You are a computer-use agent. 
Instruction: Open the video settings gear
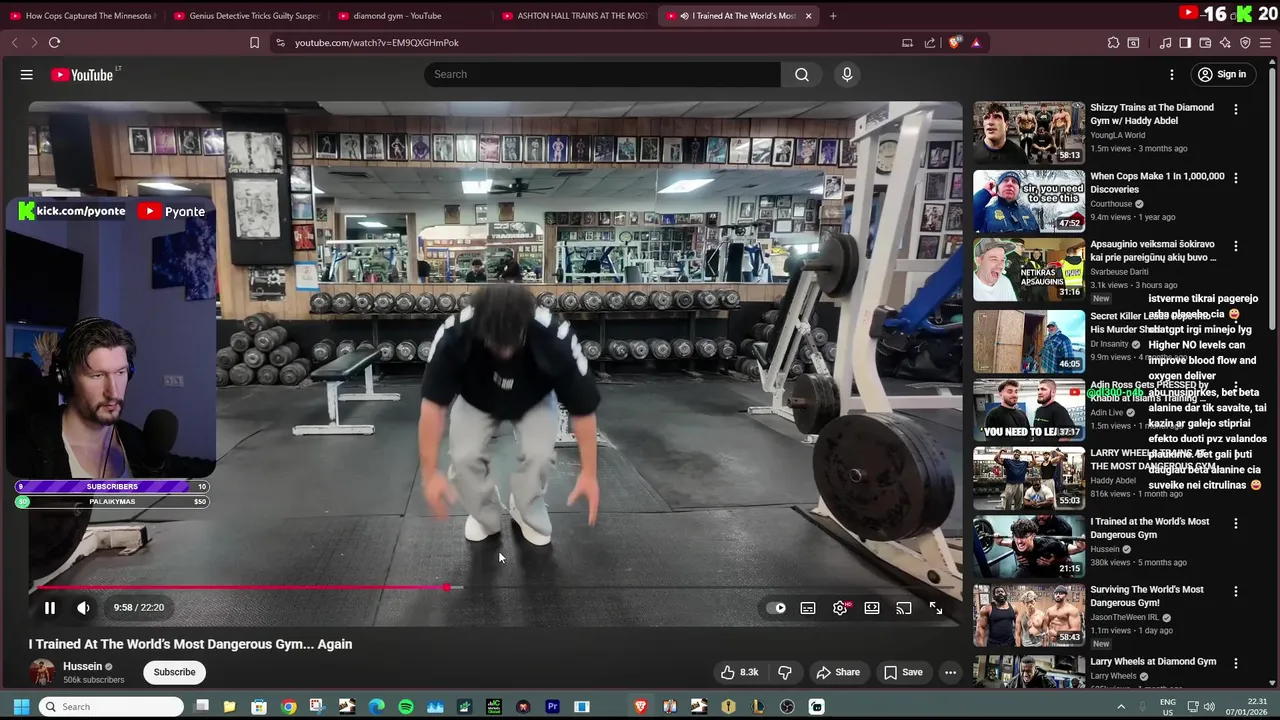(x=840, y=608)
